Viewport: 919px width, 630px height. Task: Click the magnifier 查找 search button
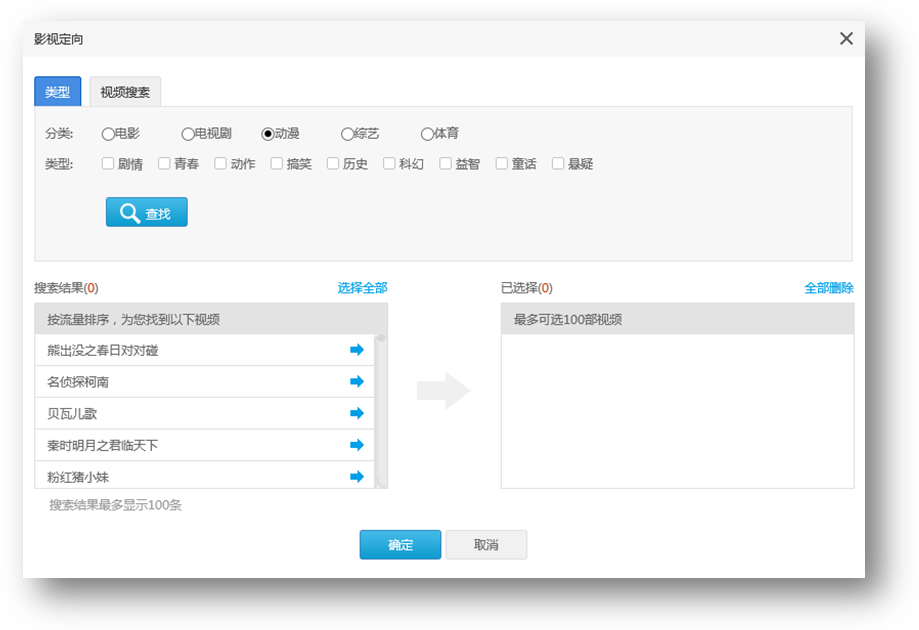click(147, 212)
